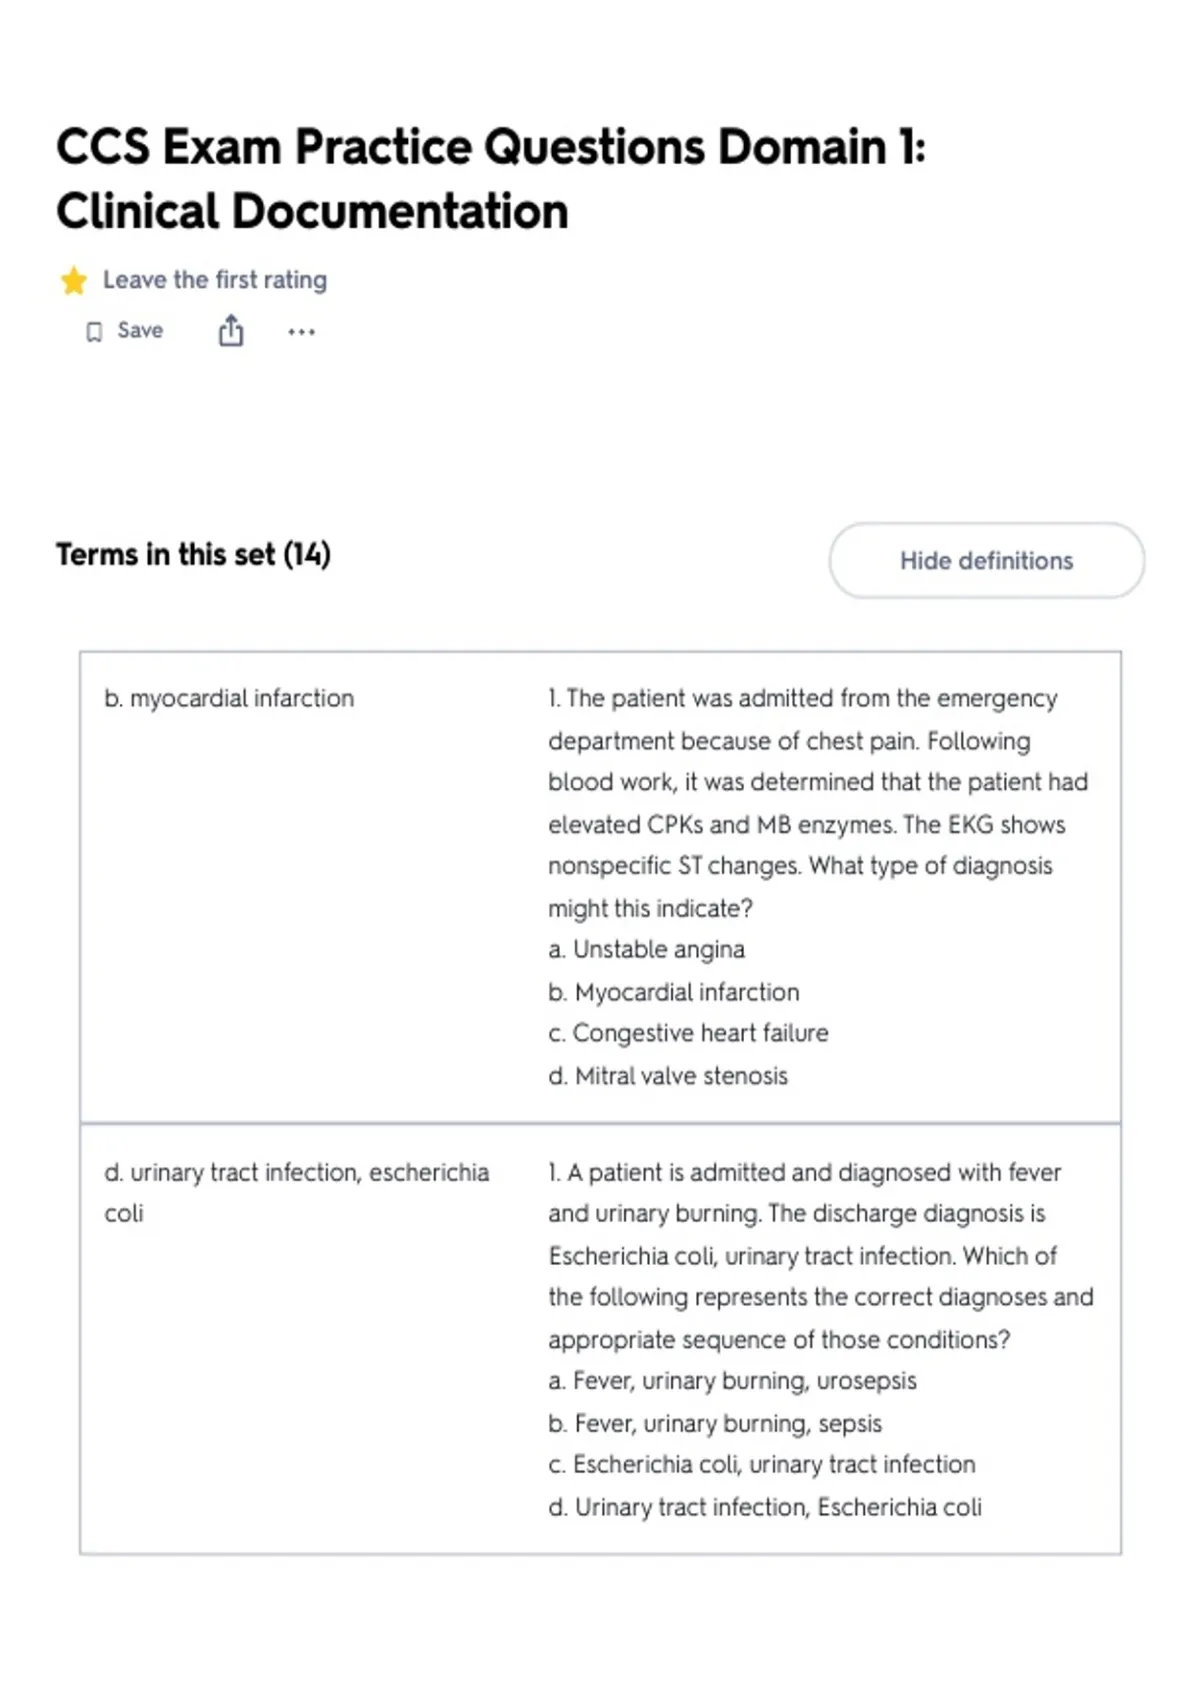Click Leave the first rating link
Viewport: 1200px width, 1700px height.
pyautogui.click(x=215, y=280)
